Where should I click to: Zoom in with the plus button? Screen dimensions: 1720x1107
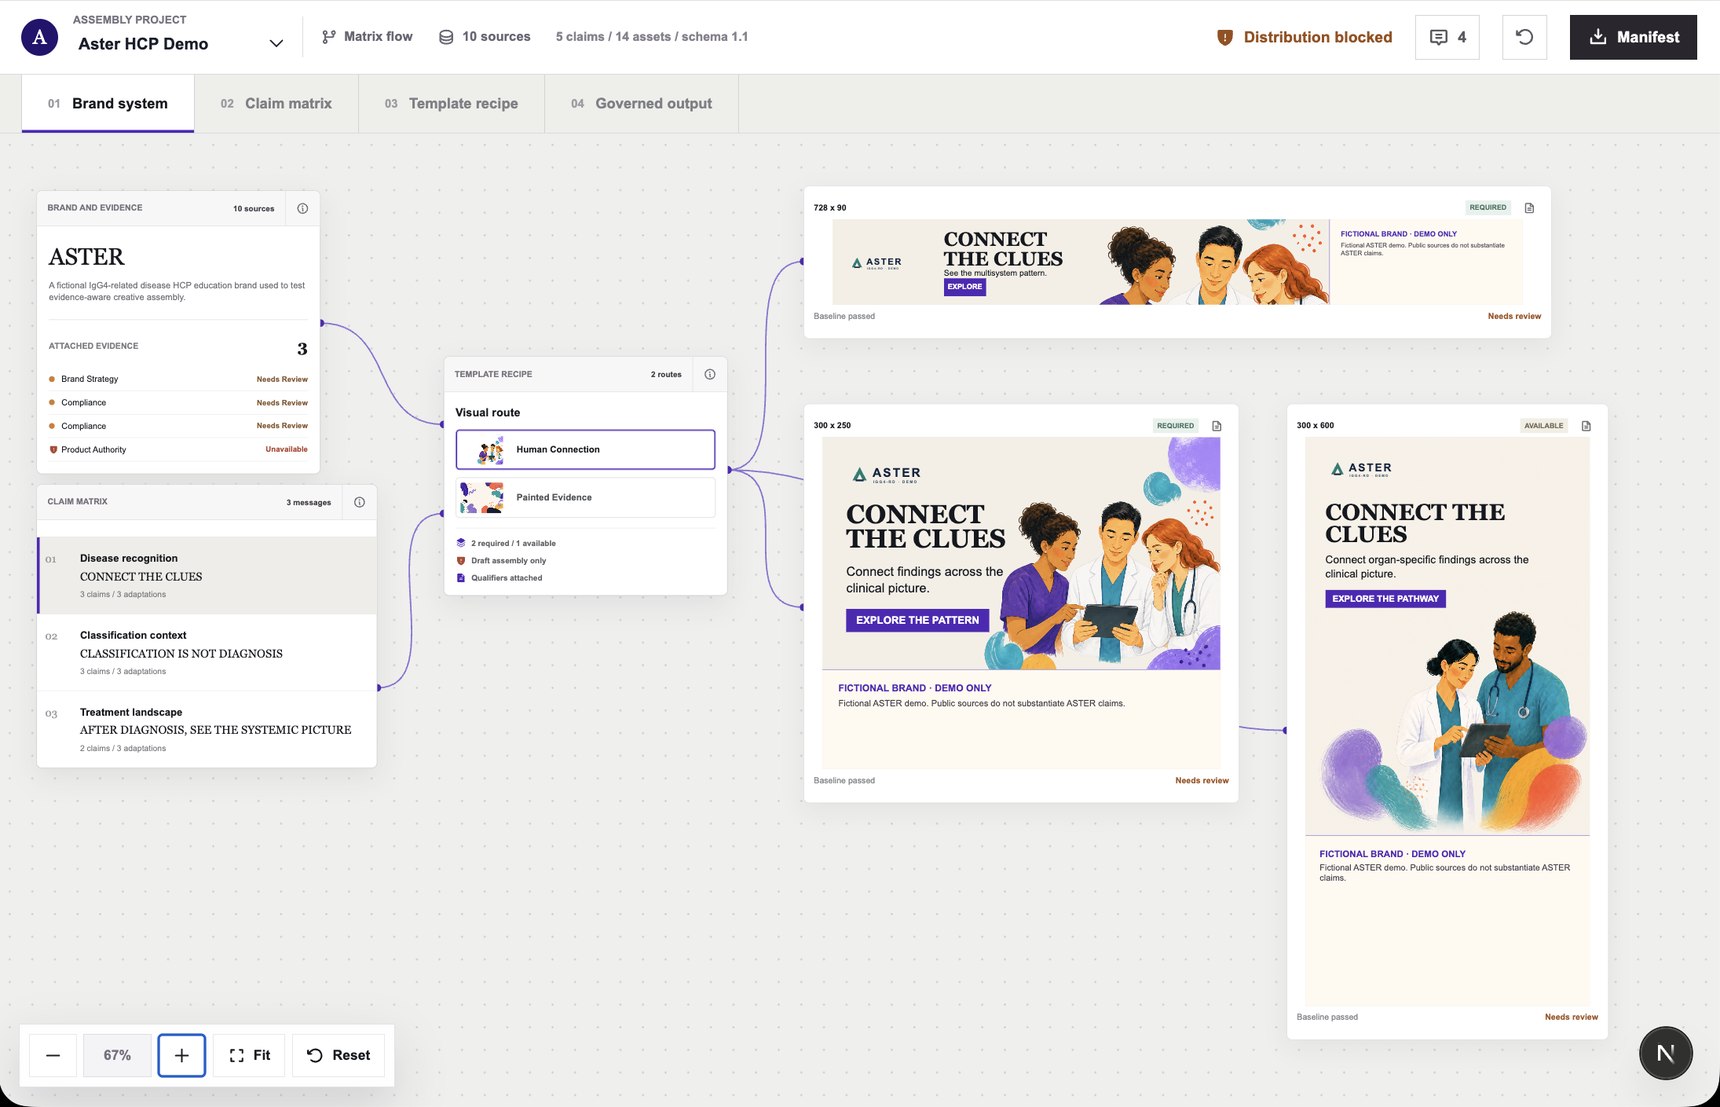pos(181,1055)
